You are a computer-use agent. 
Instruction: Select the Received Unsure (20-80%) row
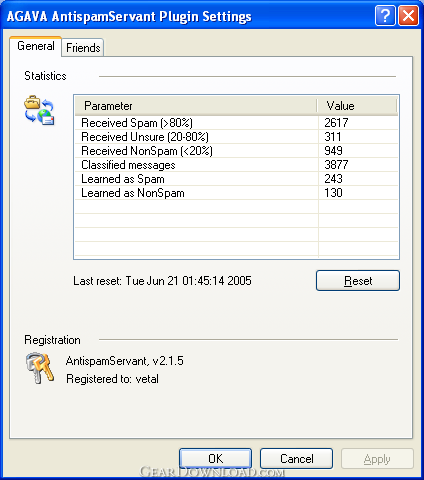(x=236, y=137)
